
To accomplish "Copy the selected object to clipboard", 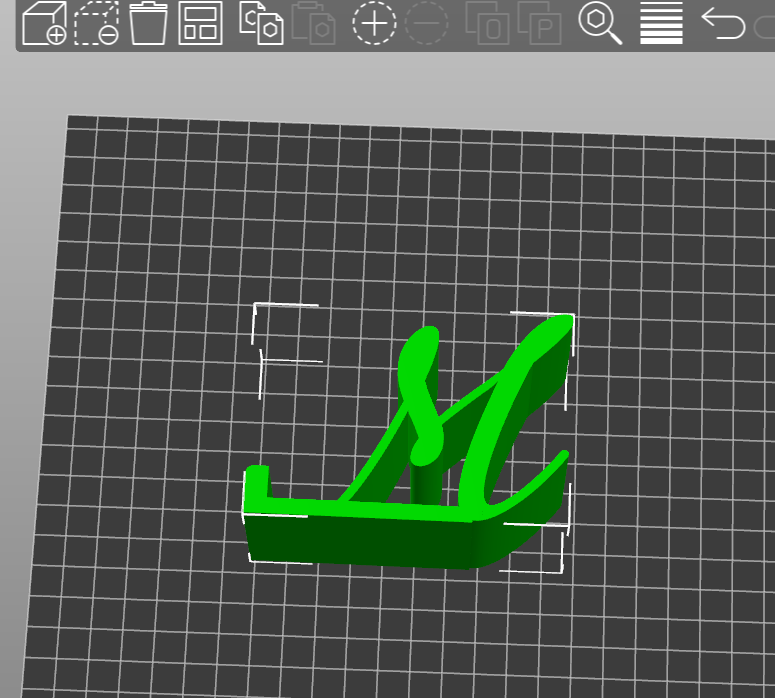I will [261, 23].
